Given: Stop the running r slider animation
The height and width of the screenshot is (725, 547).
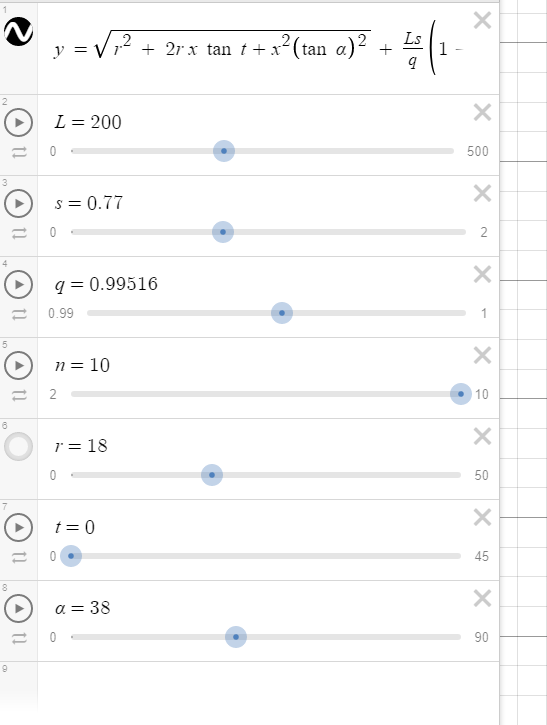Looking at the screenshot, I should (18, 446).
